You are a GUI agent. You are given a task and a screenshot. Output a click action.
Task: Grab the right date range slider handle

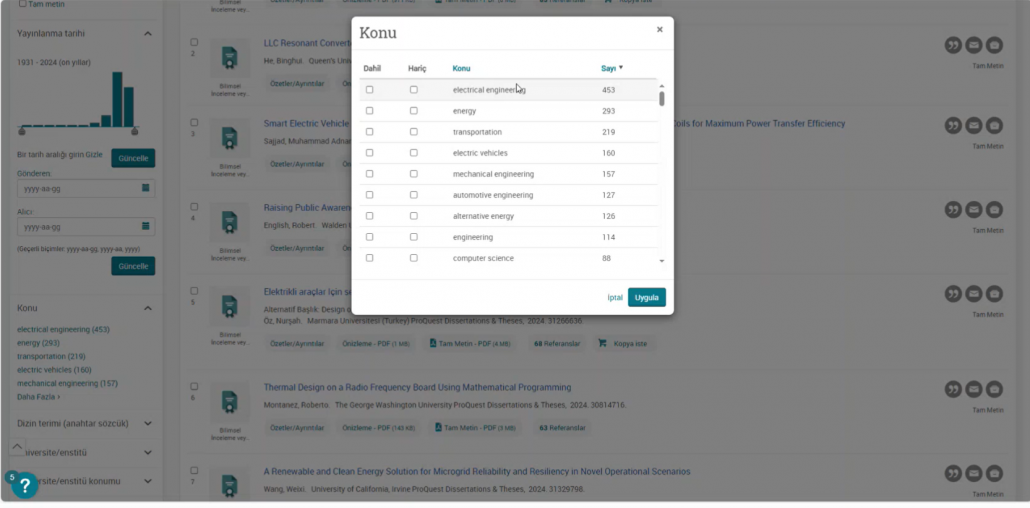tap(135, 131)
